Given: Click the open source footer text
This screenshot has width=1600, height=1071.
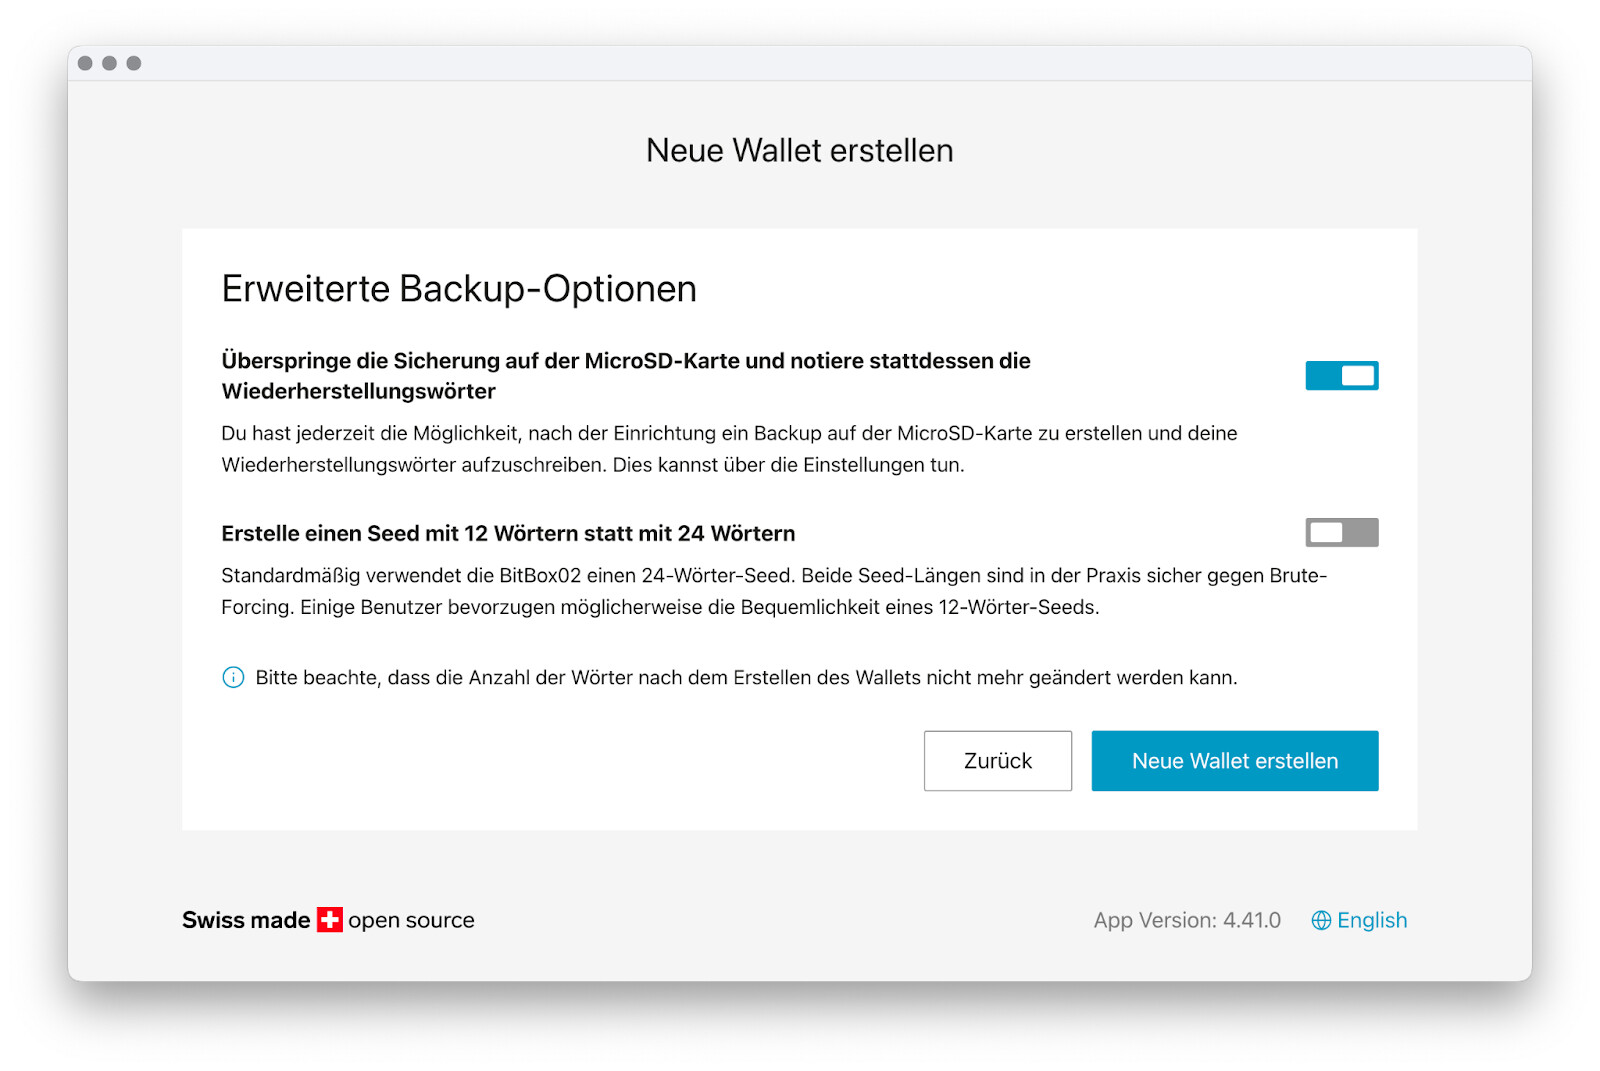Looking at the screenshot, I should coord(411,920).
